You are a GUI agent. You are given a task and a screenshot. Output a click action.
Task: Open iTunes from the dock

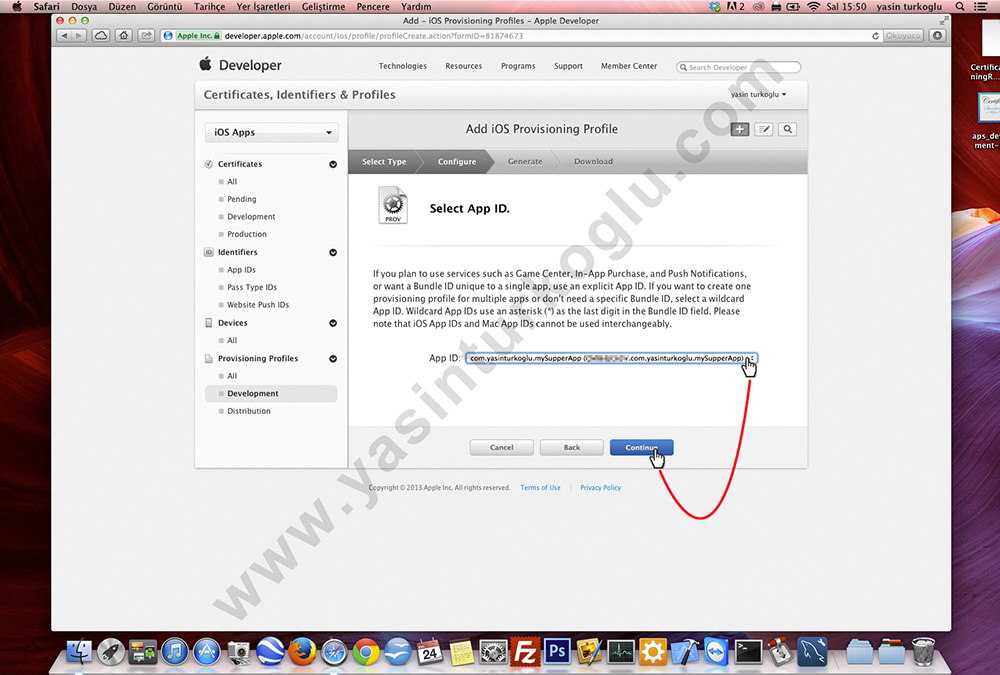pyautogui.click(x=175, y=652)
